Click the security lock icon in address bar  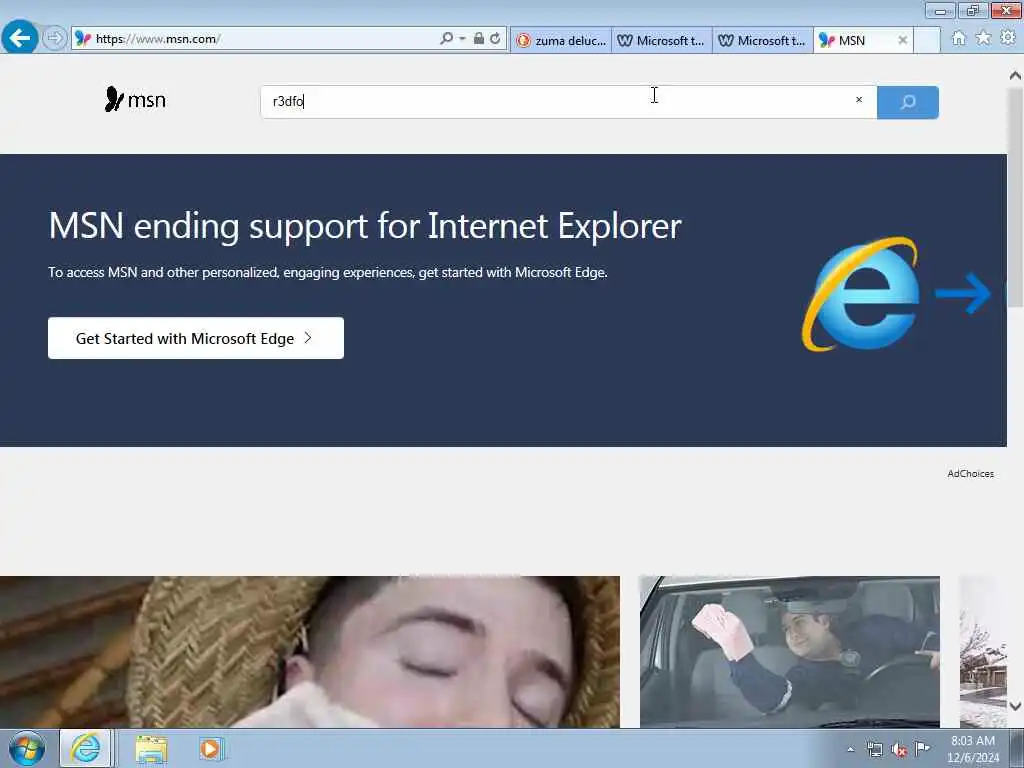479,39
